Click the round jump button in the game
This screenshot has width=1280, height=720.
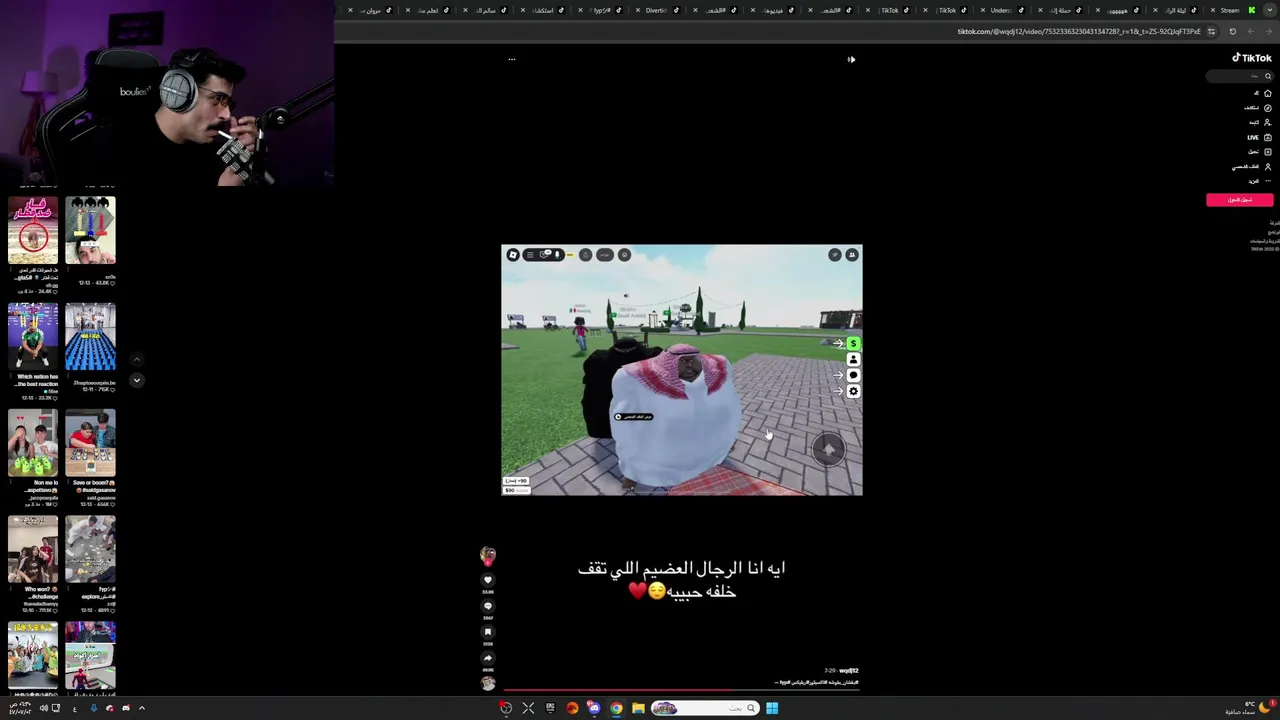(x=828, y=450)
